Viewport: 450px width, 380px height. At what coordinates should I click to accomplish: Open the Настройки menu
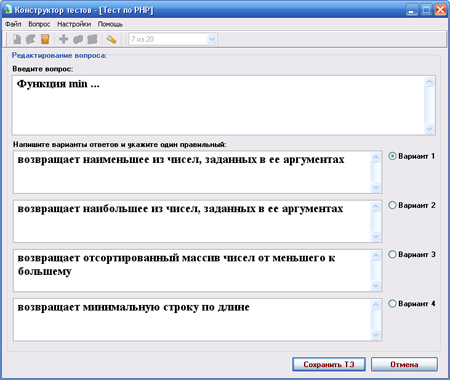[74, 24]
